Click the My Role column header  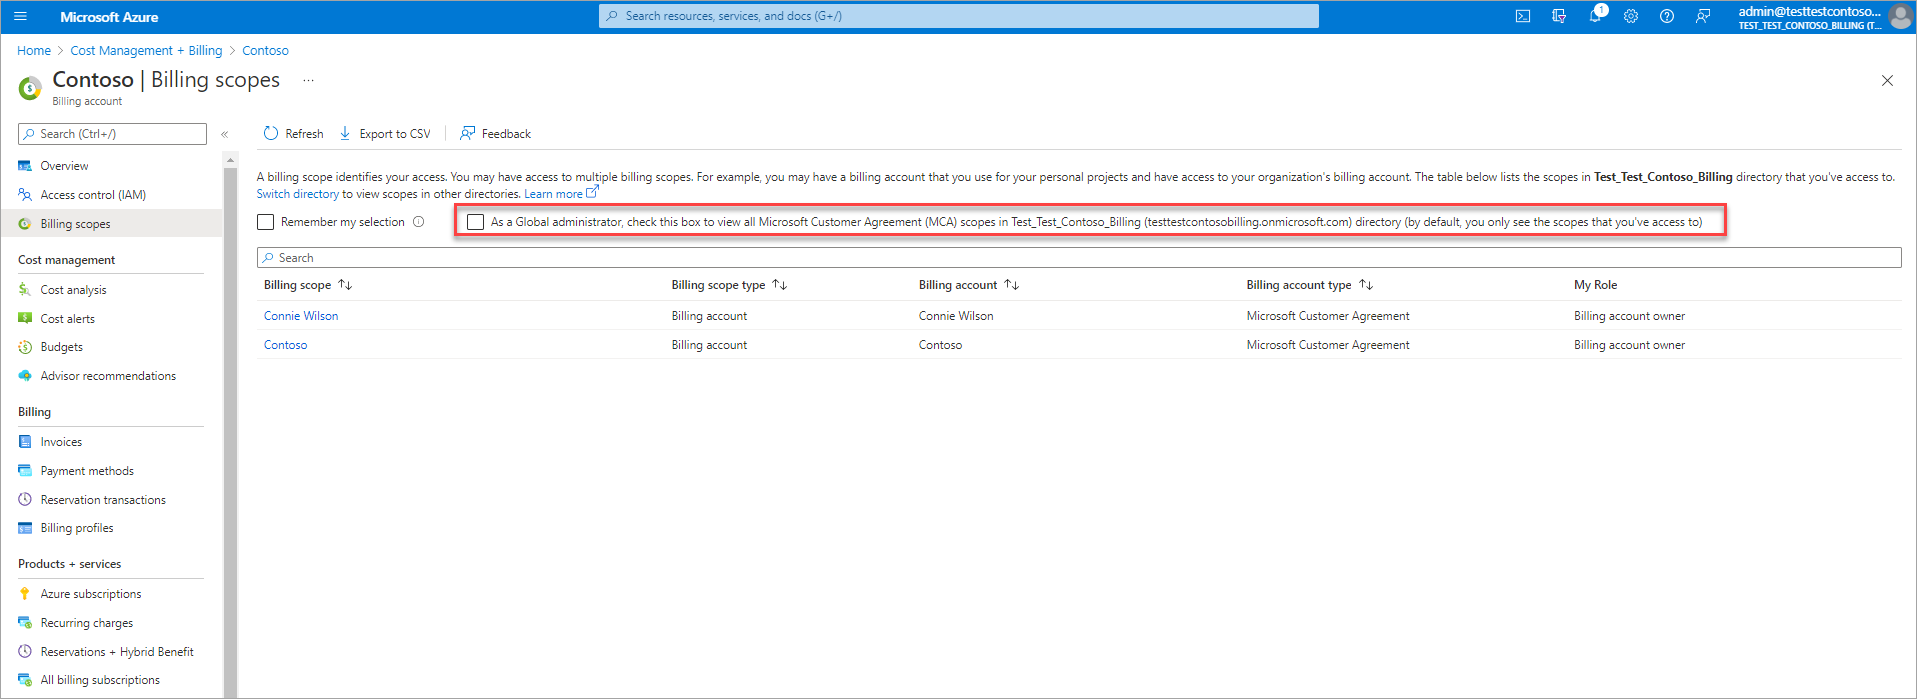point(1596,285)
